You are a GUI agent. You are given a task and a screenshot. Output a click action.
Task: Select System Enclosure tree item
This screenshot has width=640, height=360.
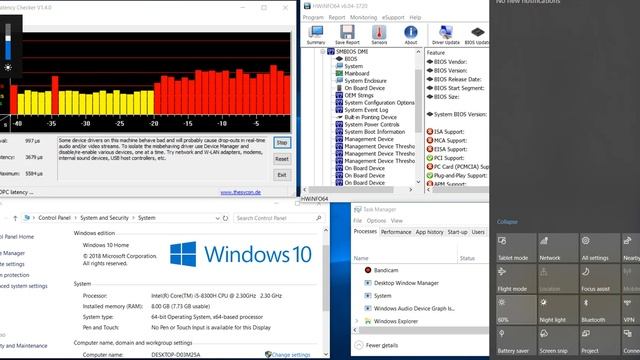365,81
